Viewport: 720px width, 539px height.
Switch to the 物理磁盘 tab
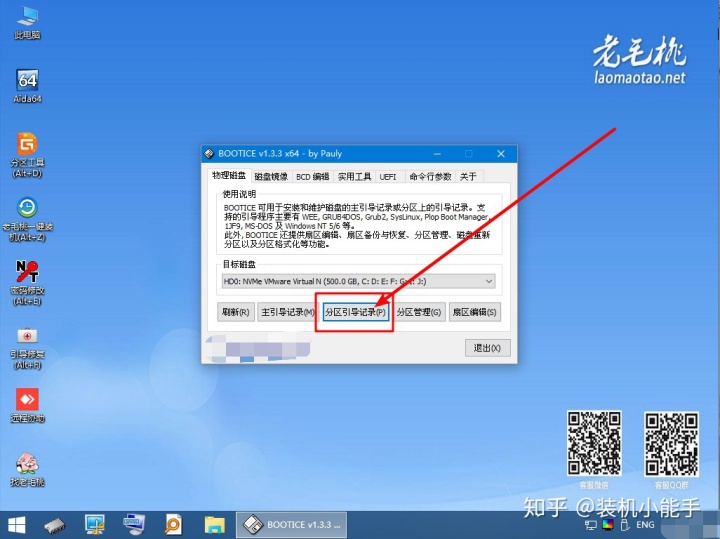[x=229, y=175]
